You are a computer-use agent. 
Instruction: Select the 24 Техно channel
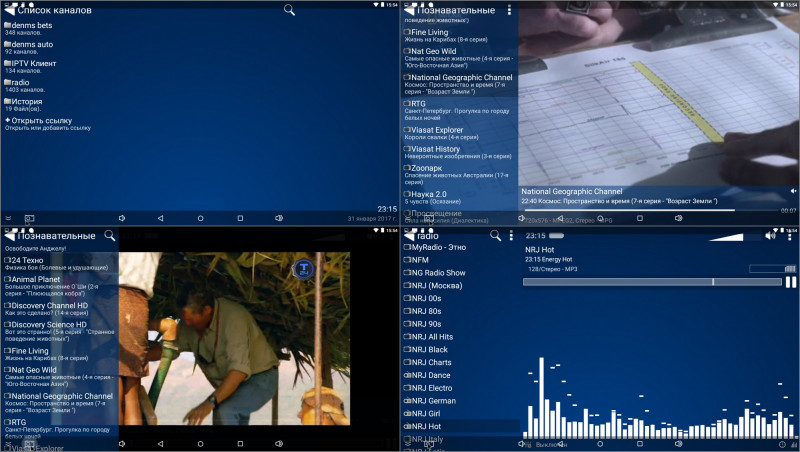[x=60, y=263]
